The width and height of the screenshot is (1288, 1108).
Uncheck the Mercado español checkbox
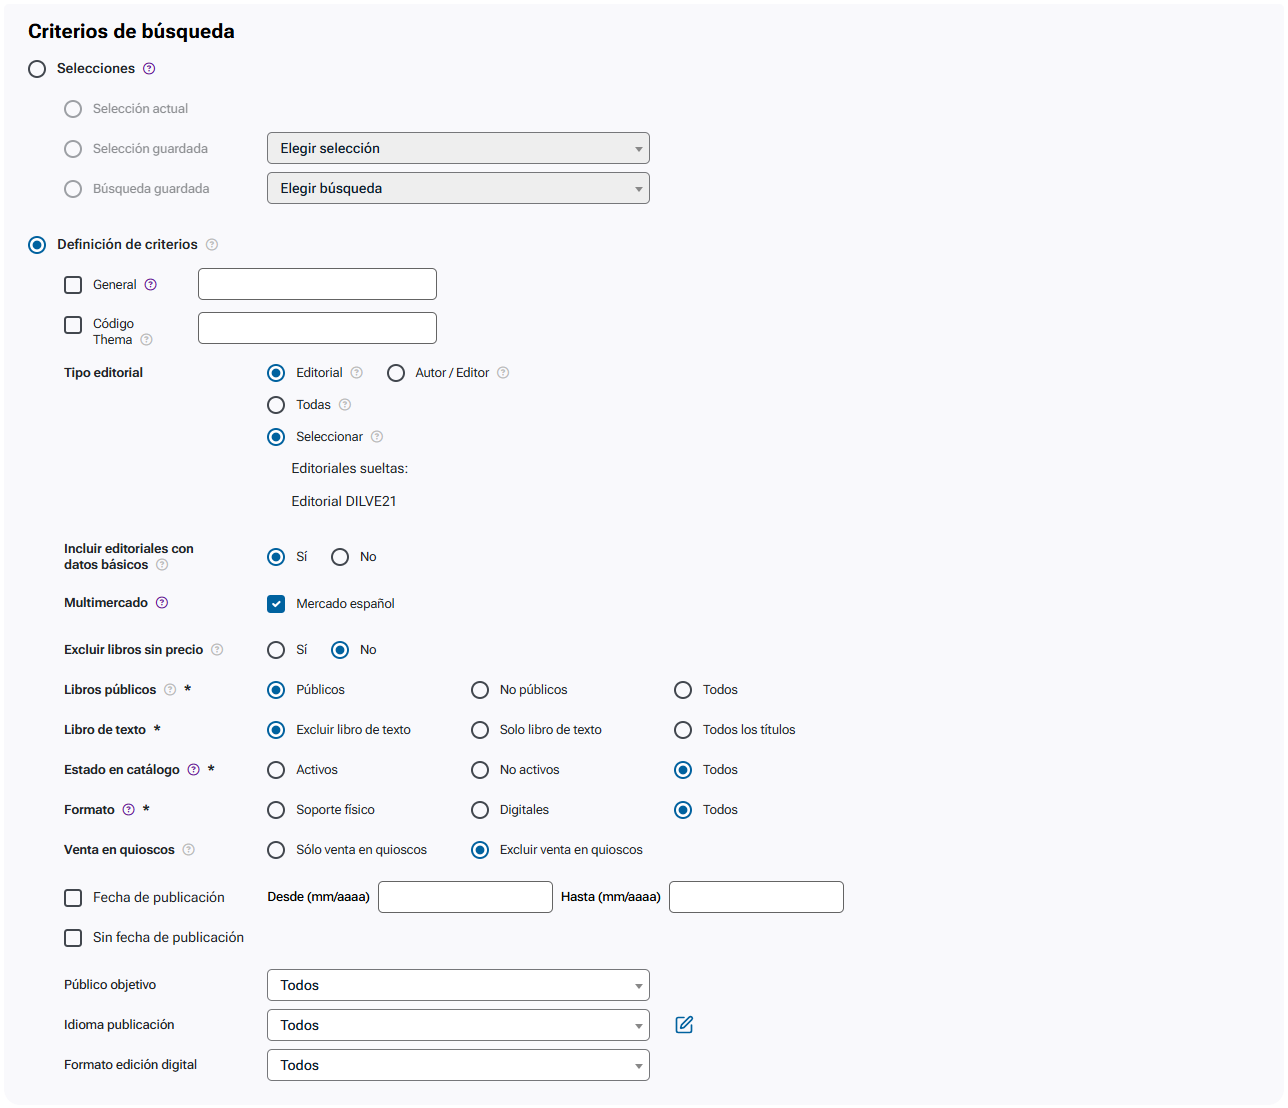click(276, 604)
